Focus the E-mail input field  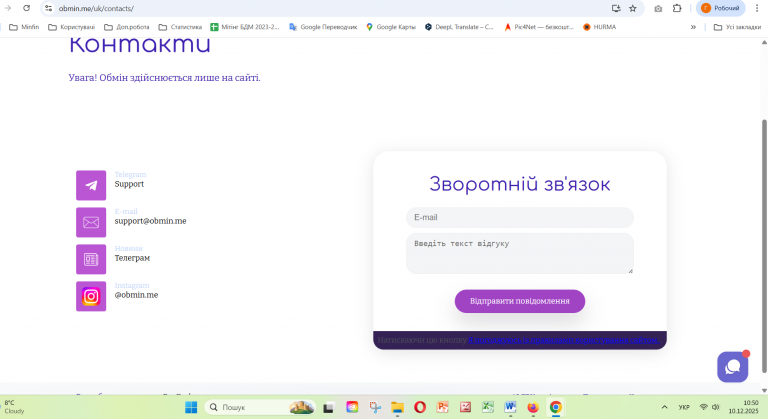(x=520, y=217)
